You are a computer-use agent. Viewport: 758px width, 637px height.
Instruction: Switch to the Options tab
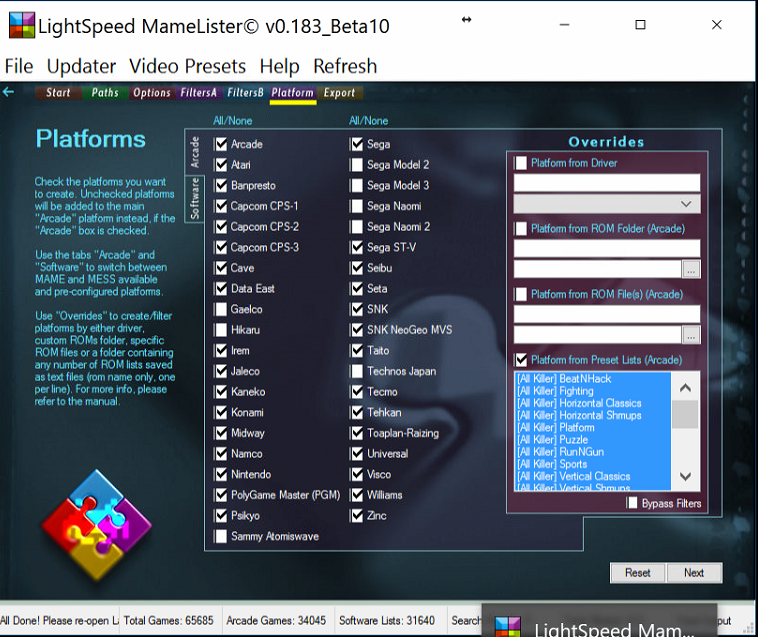click(152, 92)
